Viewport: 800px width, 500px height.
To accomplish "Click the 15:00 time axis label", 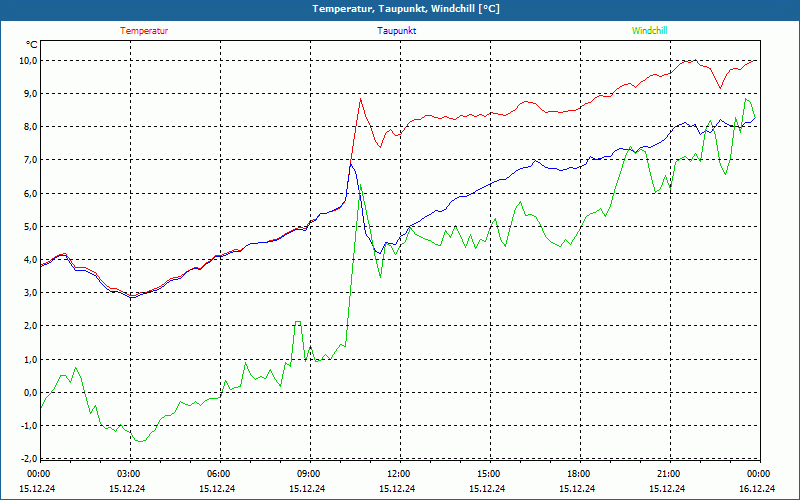I will click(489, 474).
